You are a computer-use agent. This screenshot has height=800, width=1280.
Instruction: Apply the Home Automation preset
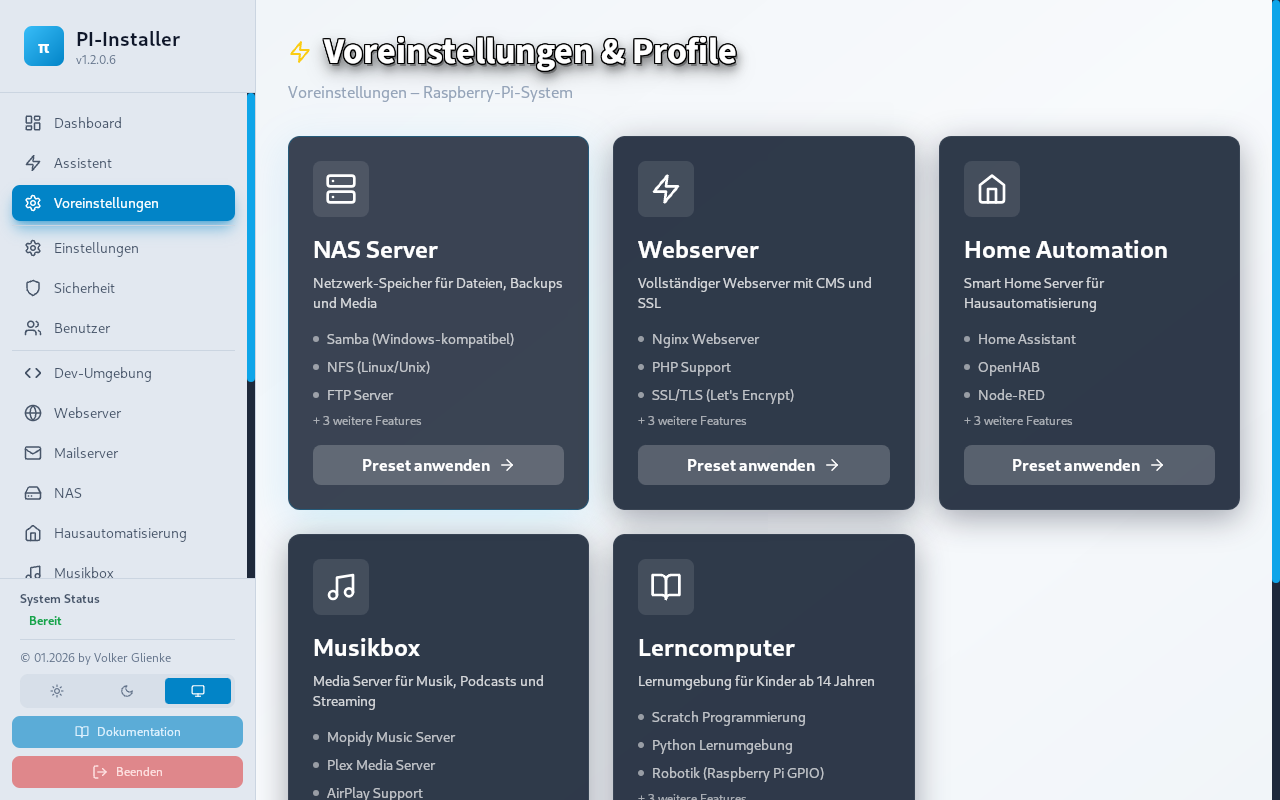click(1089, 465)
